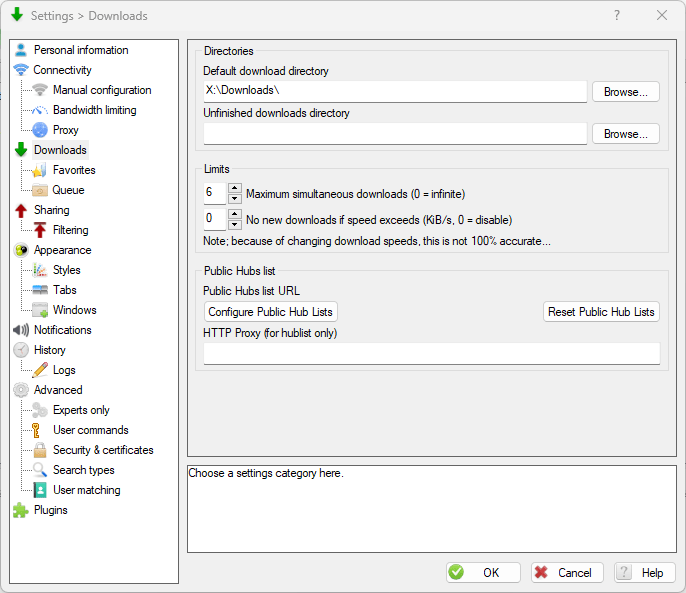Open the Plugins page label
The width and height of the screenshot is (686, 593).
click(x=50, y=510)
